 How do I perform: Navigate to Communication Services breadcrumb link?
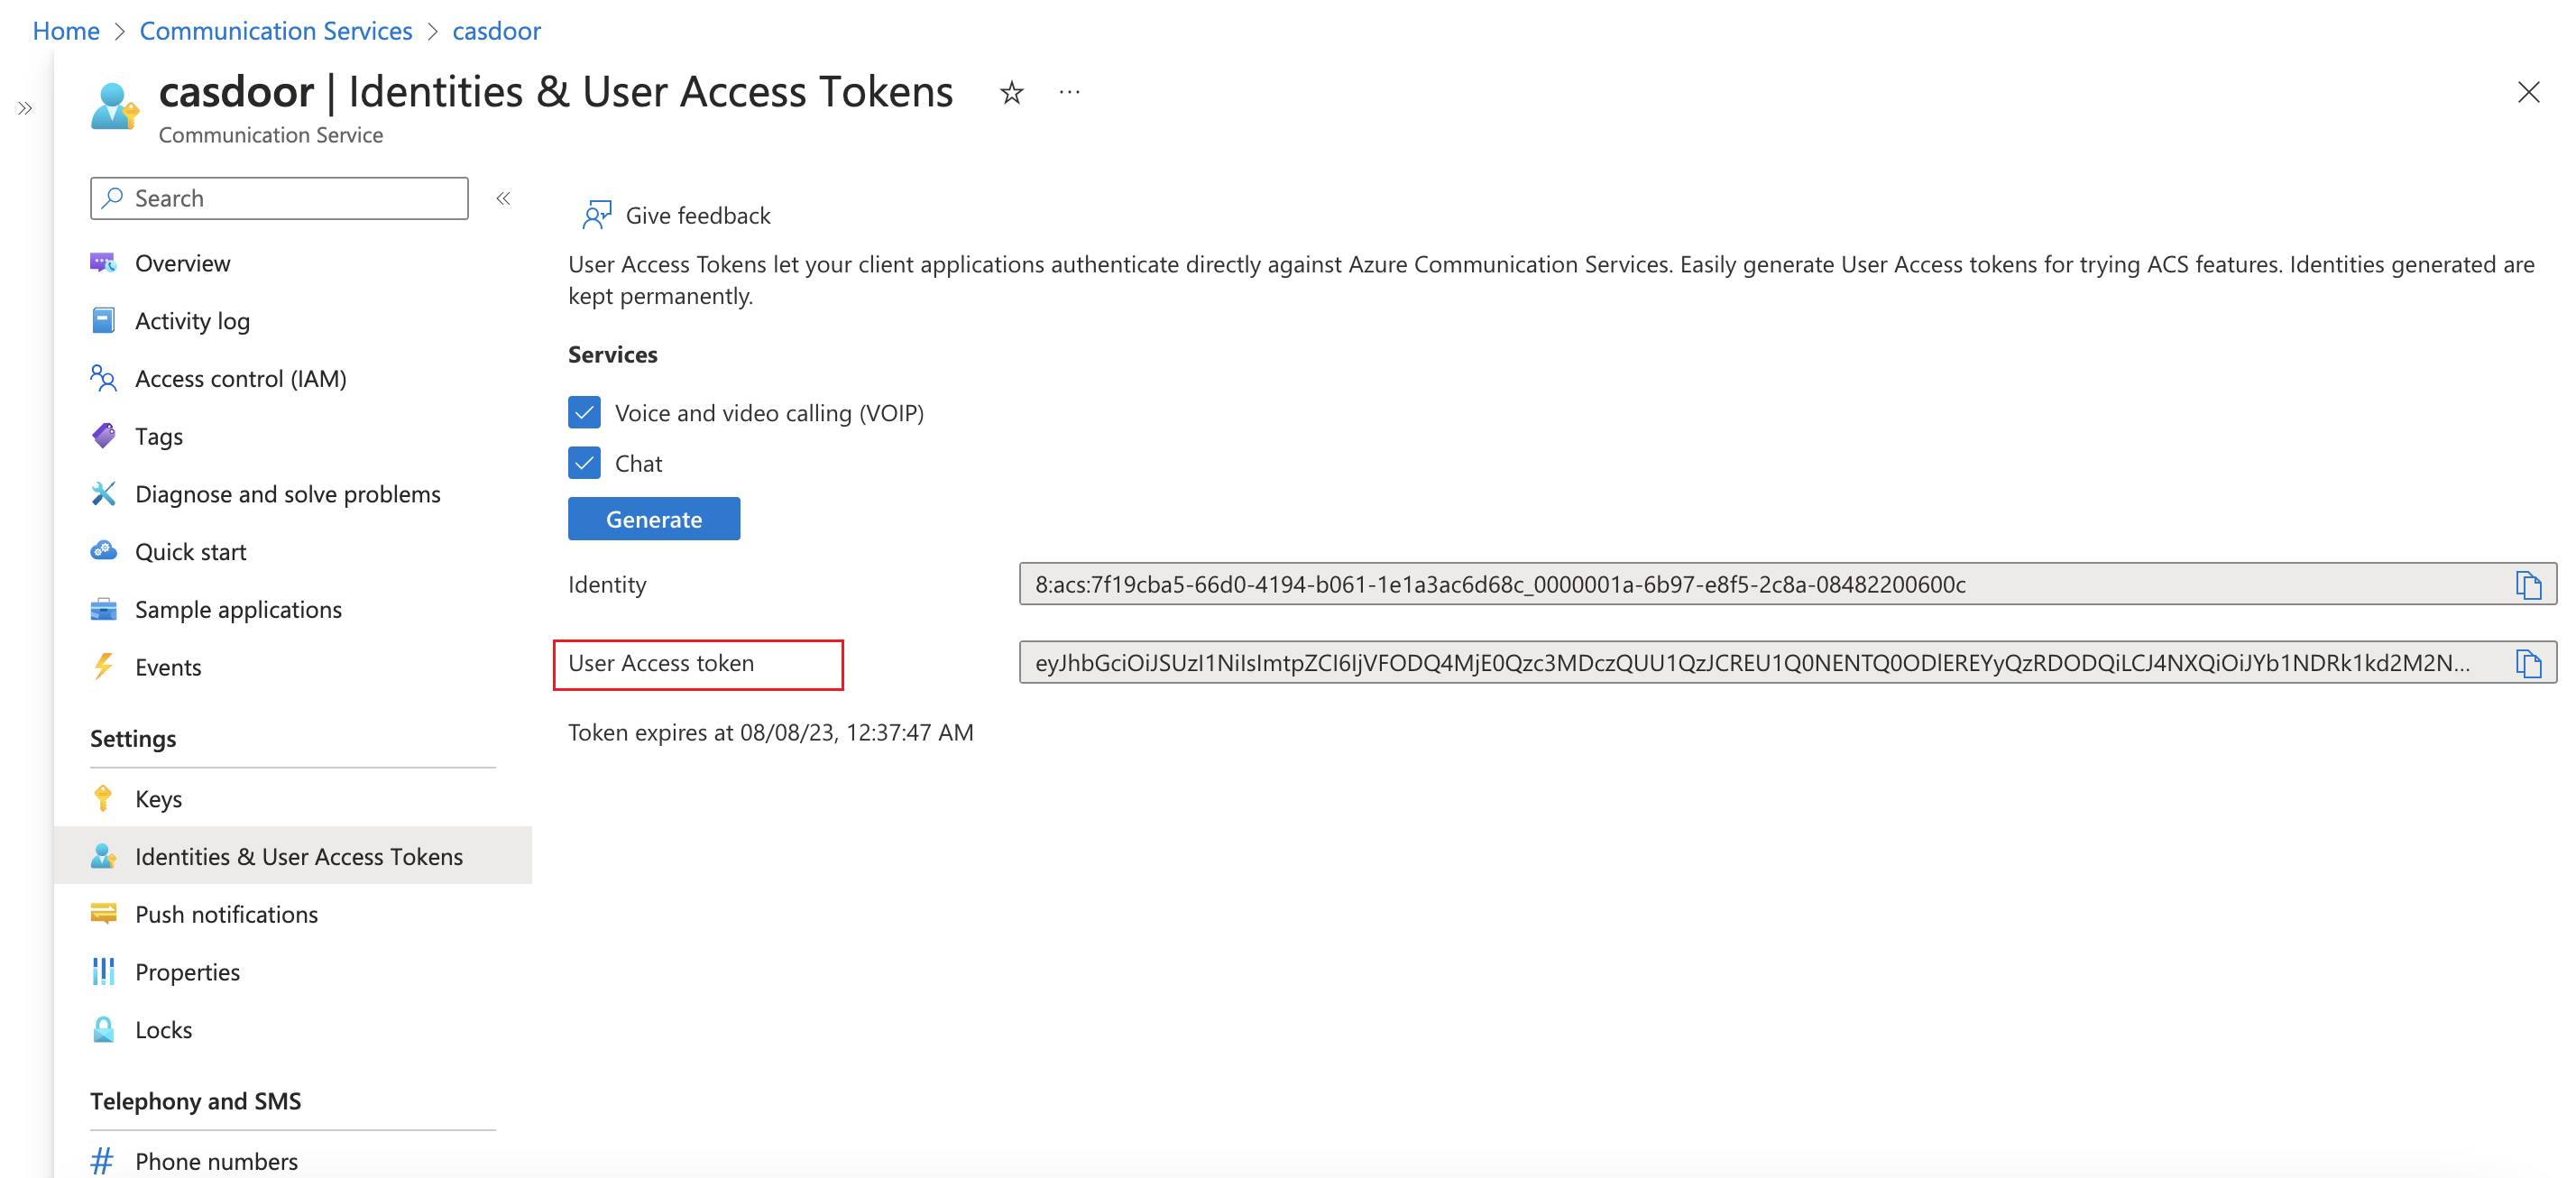[275, 30]
